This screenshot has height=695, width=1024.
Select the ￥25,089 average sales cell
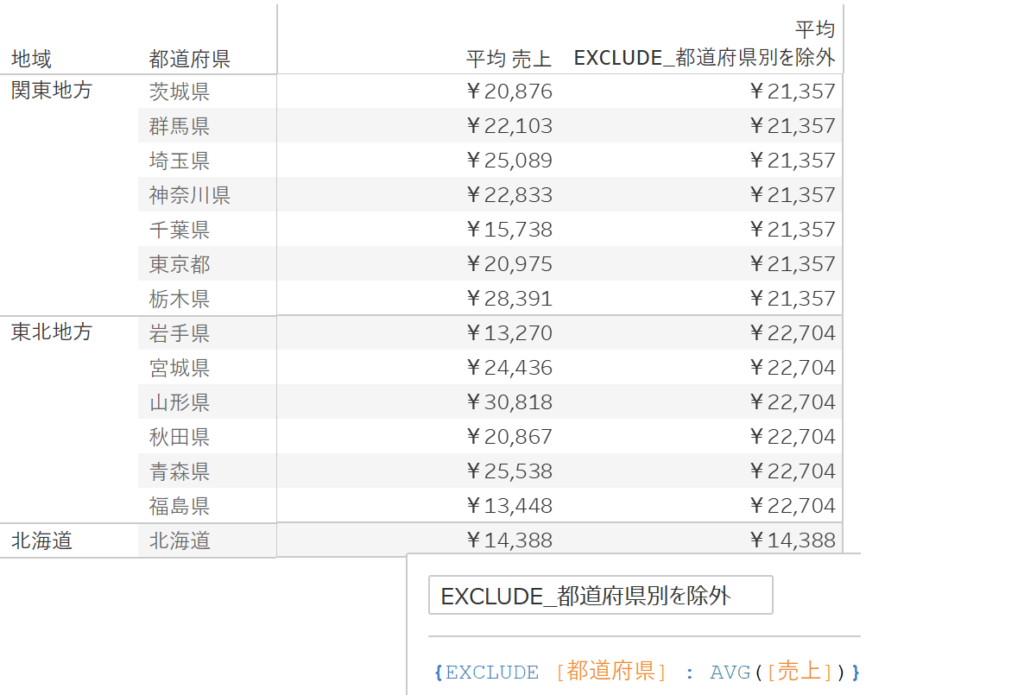tap(509, 160)
